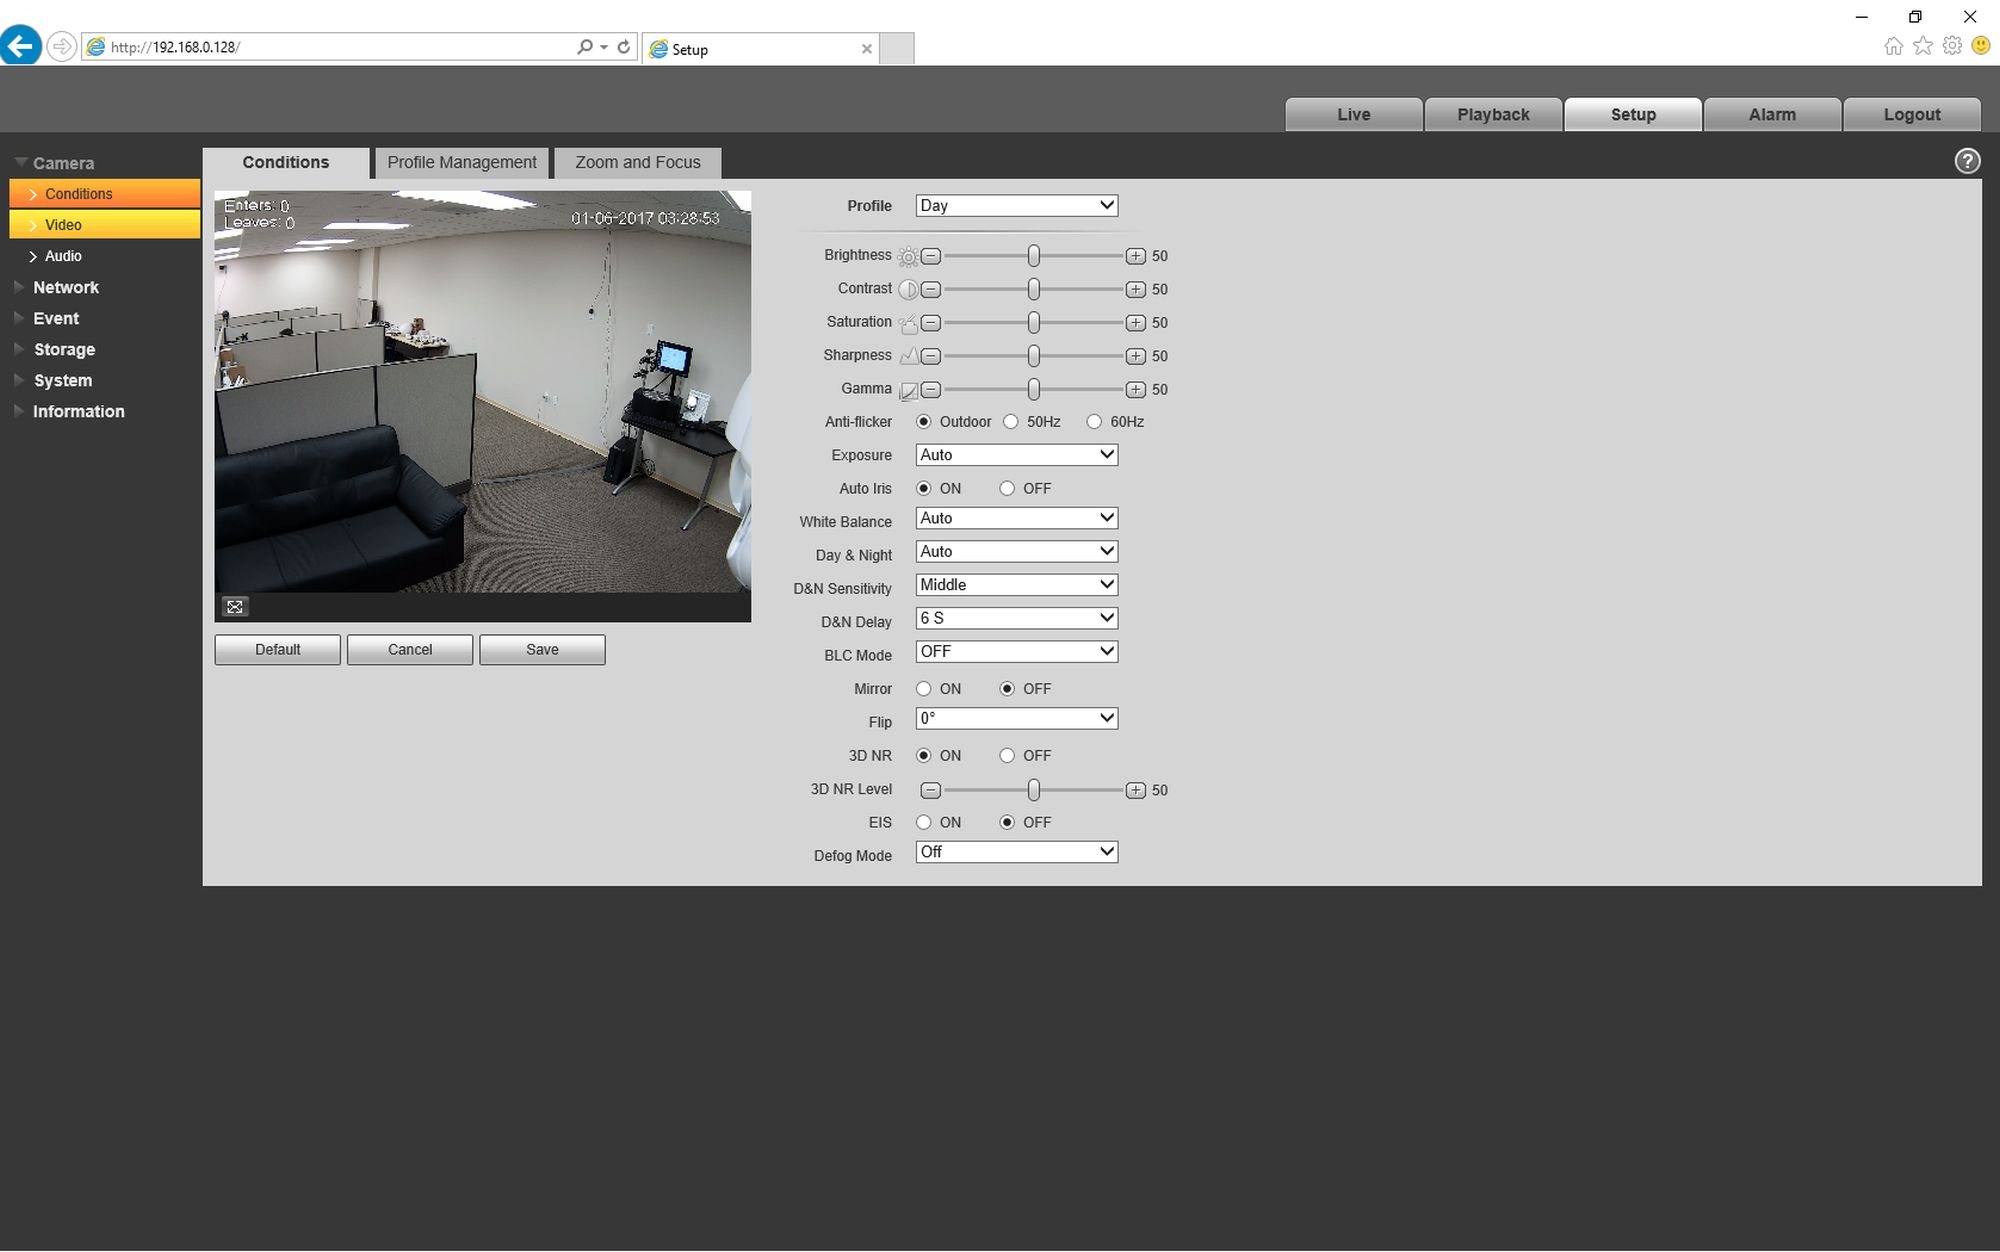Open the Day & Night dropdown
This screenshot has width=2000, height=1252.
[x=1017, y=552]
